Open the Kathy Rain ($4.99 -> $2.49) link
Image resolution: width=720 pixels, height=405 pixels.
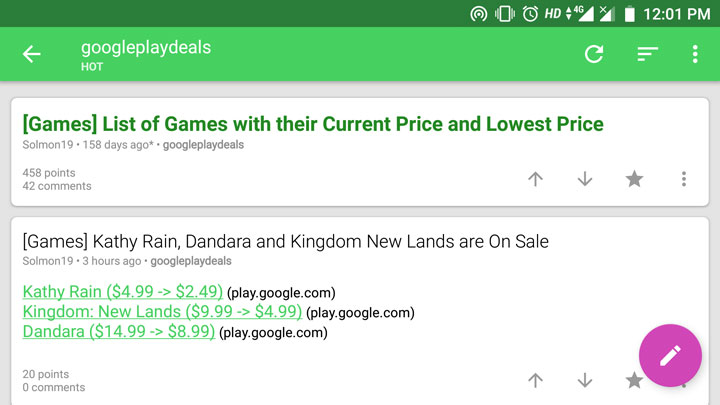[123, 292]
